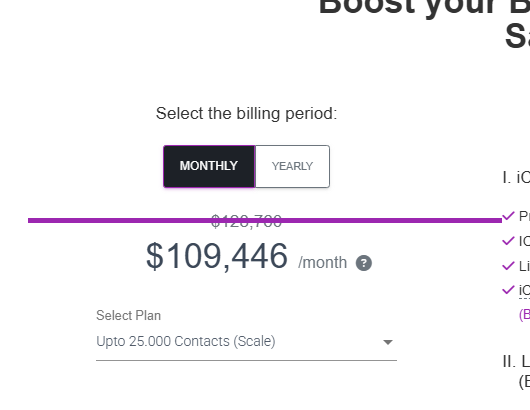Image resolution: width=530 pixels, height=410 pixels.
Task: Open section "I." heading on right
Action: (x=516, y=177)
